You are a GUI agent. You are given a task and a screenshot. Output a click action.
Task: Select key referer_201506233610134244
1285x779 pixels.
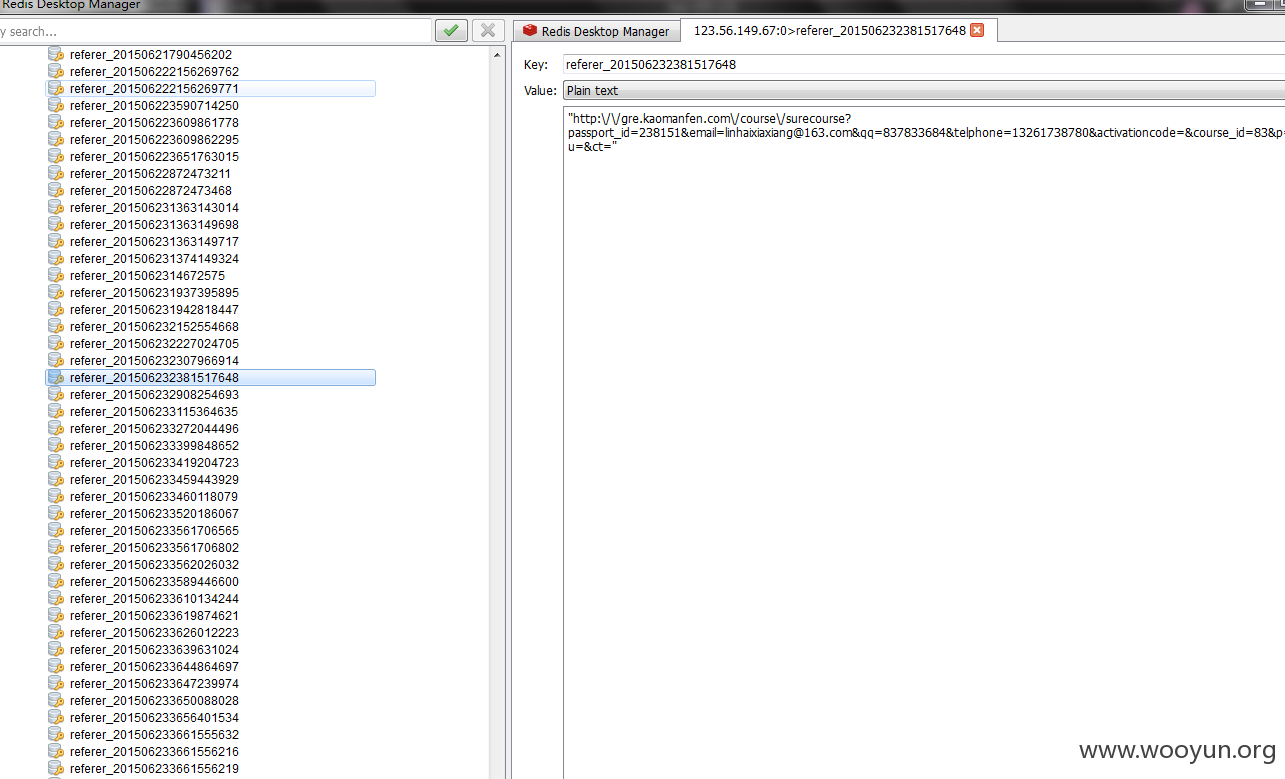click(x=154, y=599)
